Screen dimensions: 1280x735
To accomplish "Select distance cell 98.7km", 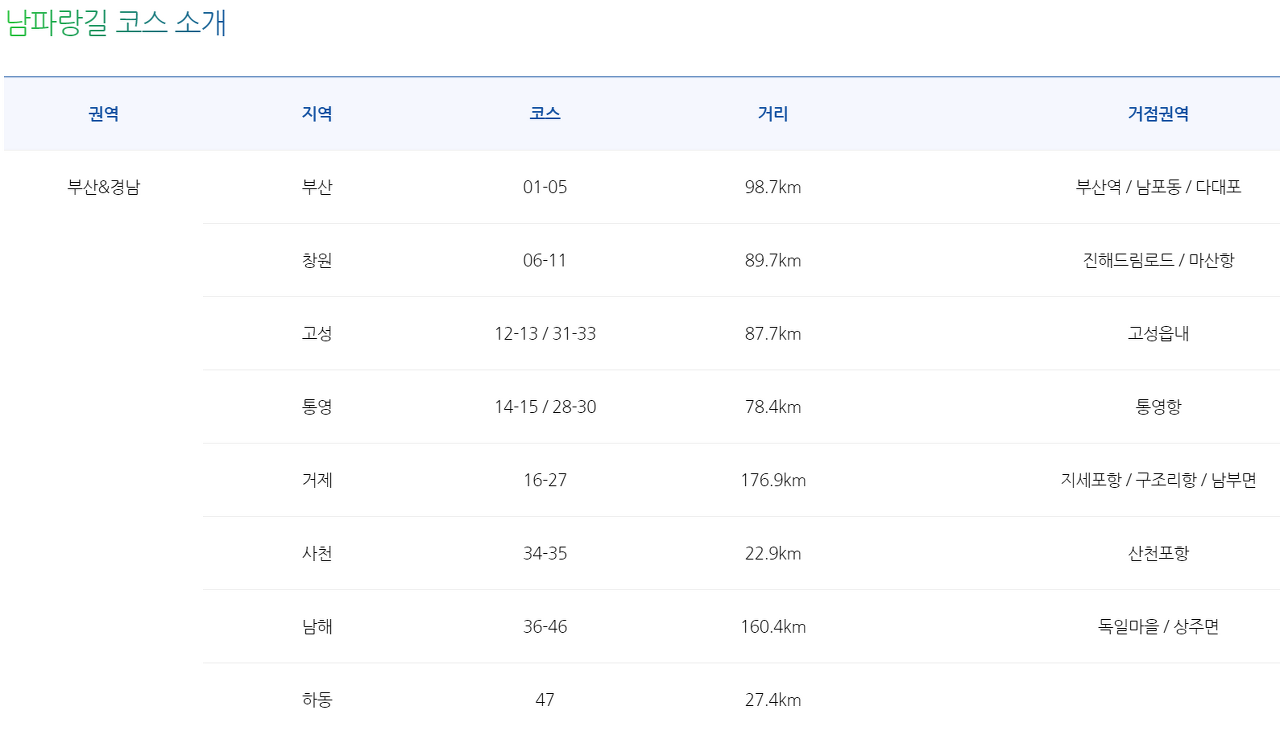I will [x=773, y=187].
